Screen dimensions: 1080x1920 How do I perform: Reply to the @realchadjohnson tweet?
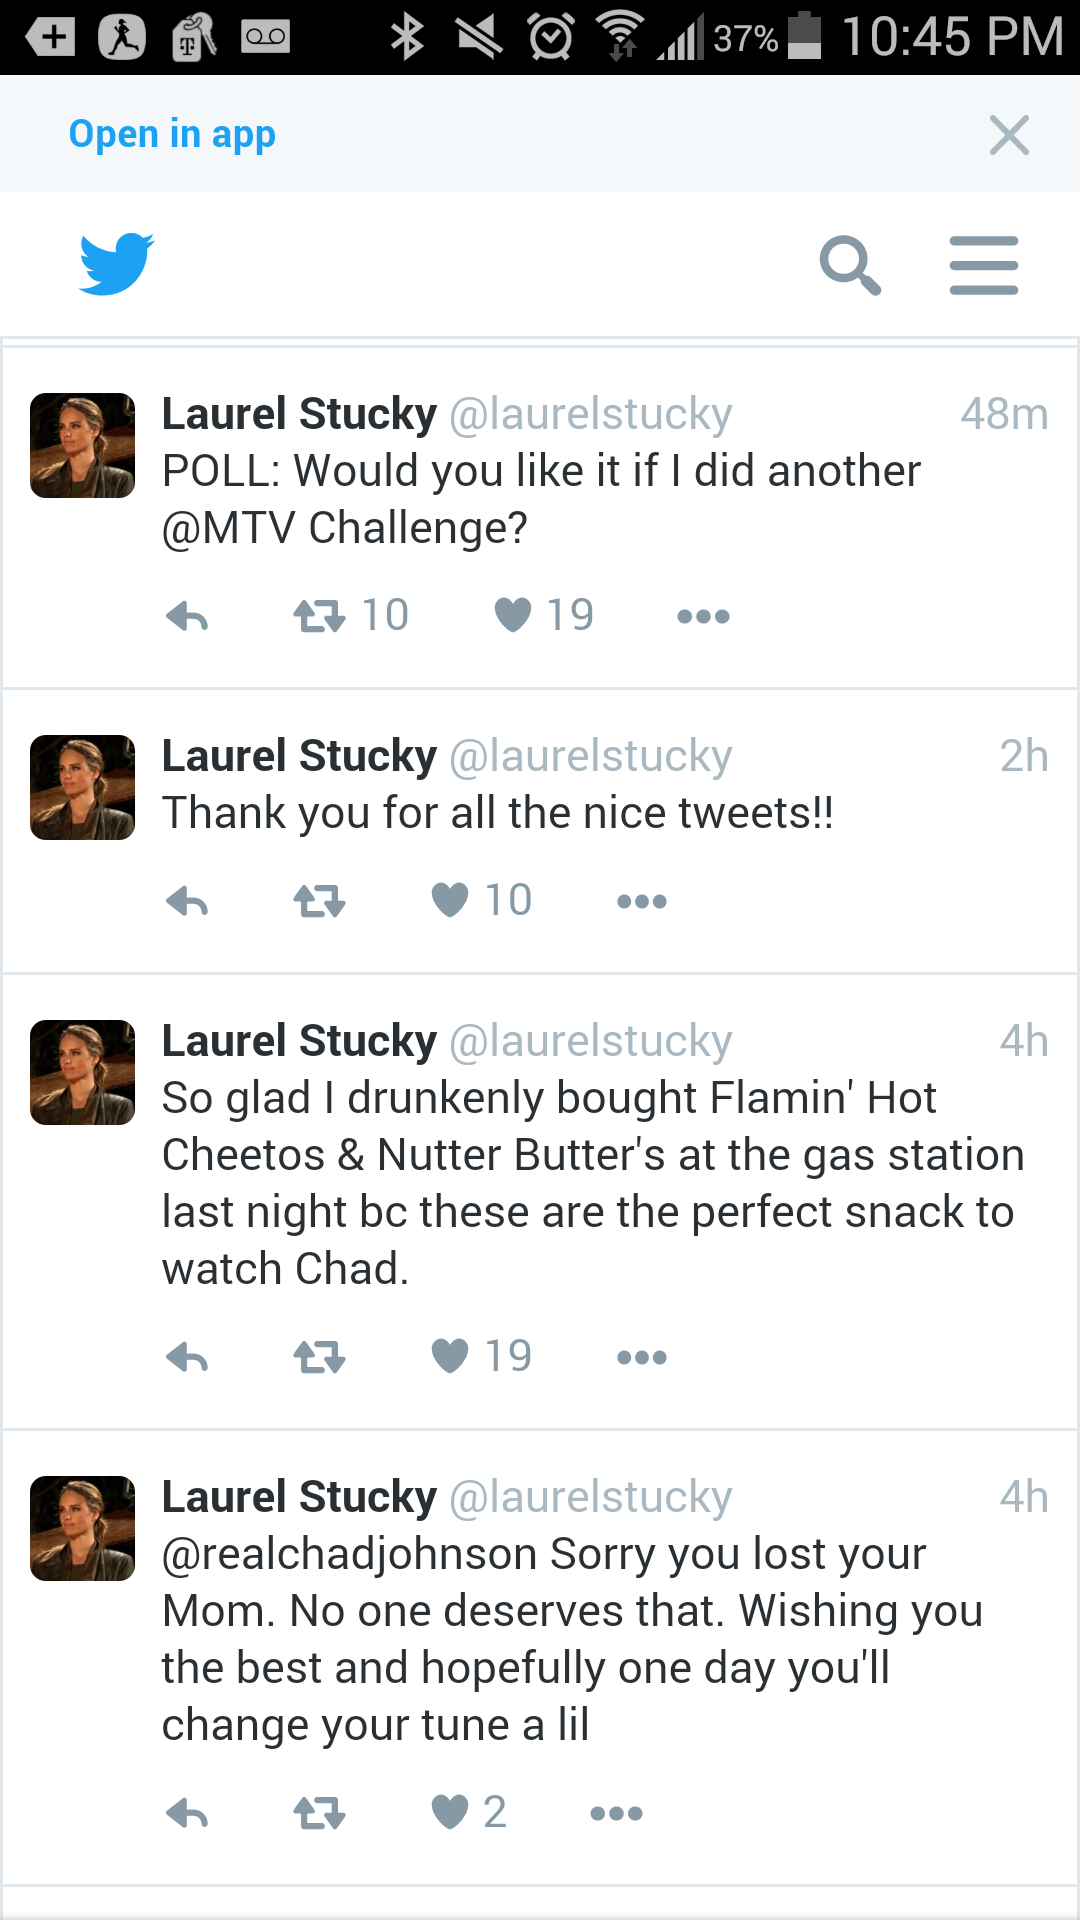[x=187, y=1813]
